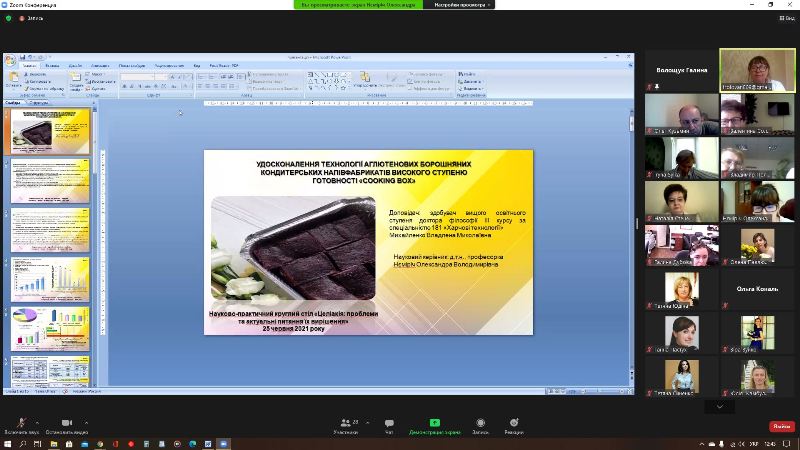This screenshot has width=800, height=450.
Task: Select Ольга Коваль participant tile
Action: coord(758,289)
